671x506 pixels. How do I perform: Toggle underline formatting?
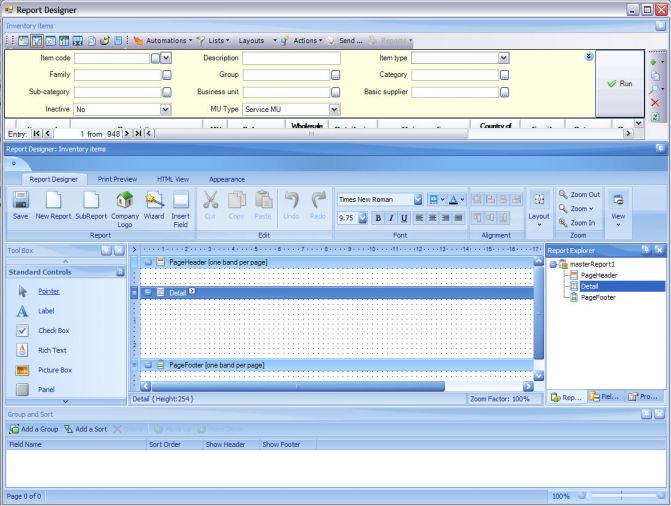pos(404,218)
